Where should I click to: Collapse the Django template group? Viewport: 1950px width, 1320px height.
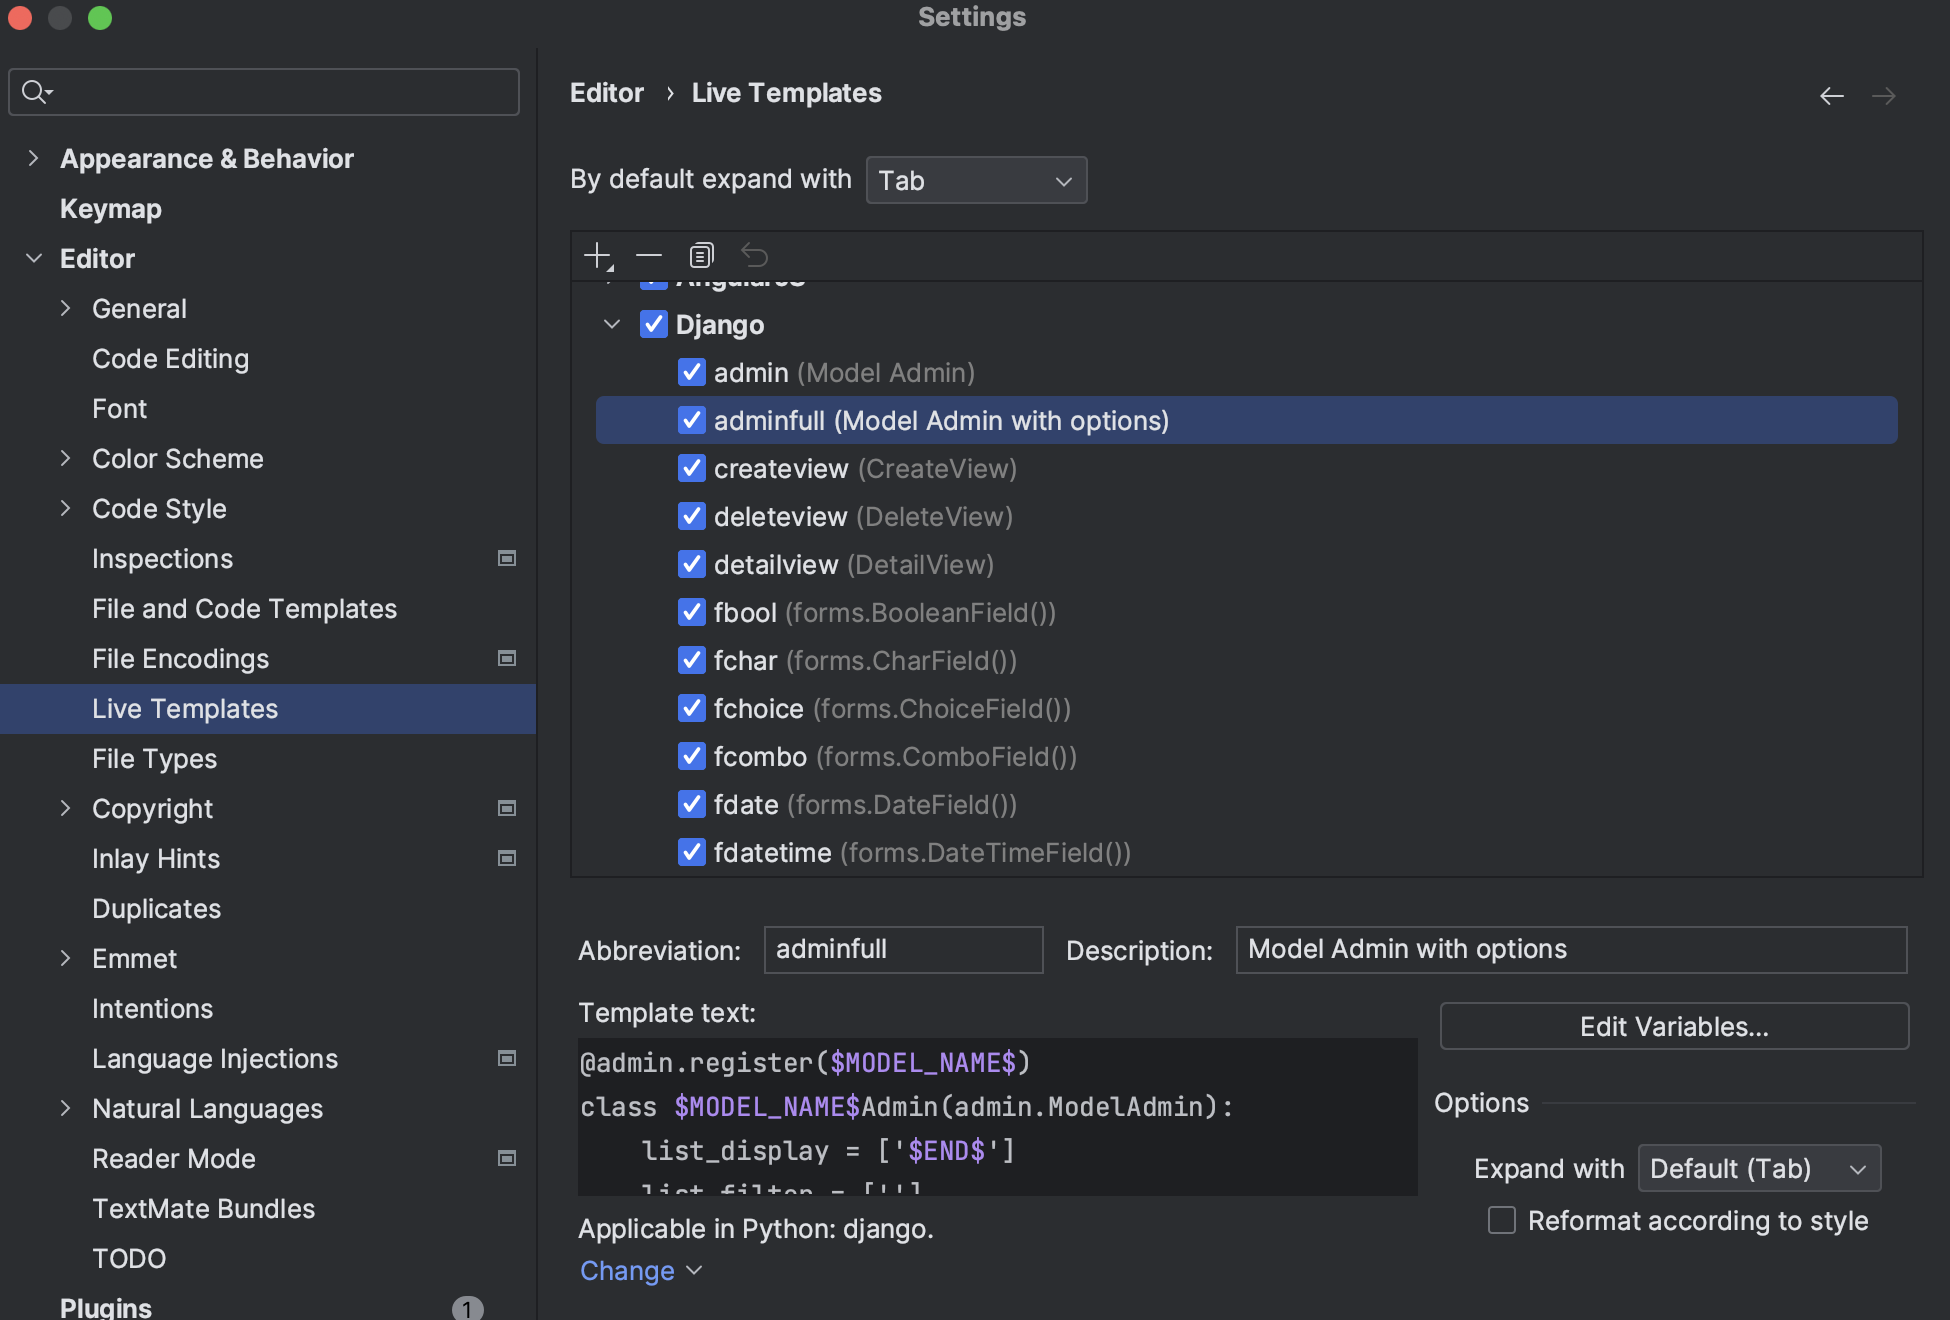(x=611, y=324)
